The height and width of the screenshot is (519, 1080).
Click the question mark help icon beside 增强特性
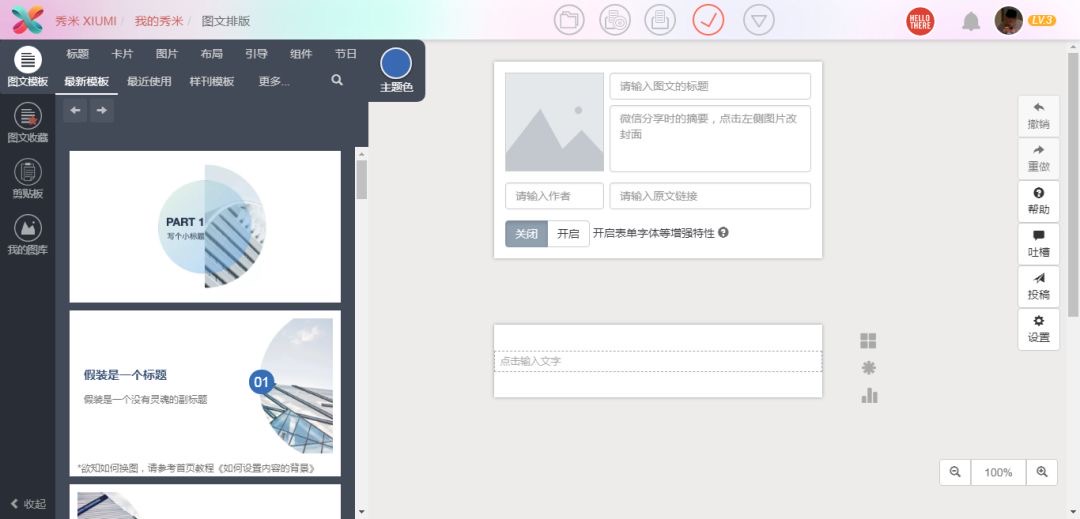tap(723, 233)
